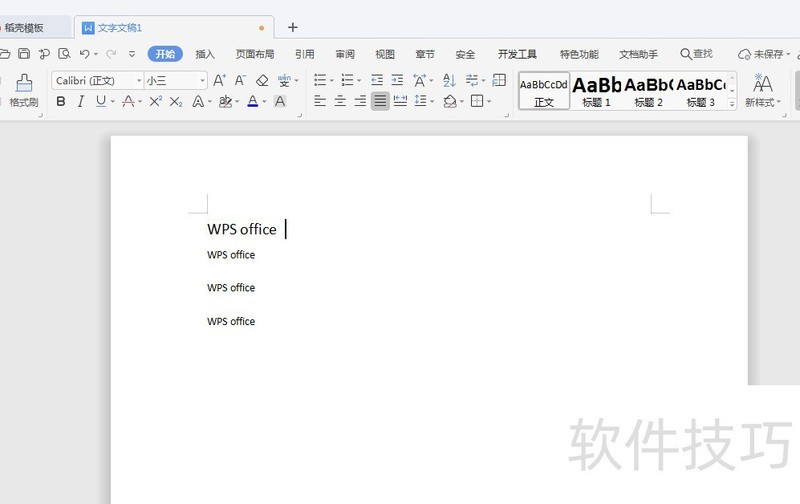The image size is (800, 504).
Task: Click the Print Preview icon
Action: 64,54
